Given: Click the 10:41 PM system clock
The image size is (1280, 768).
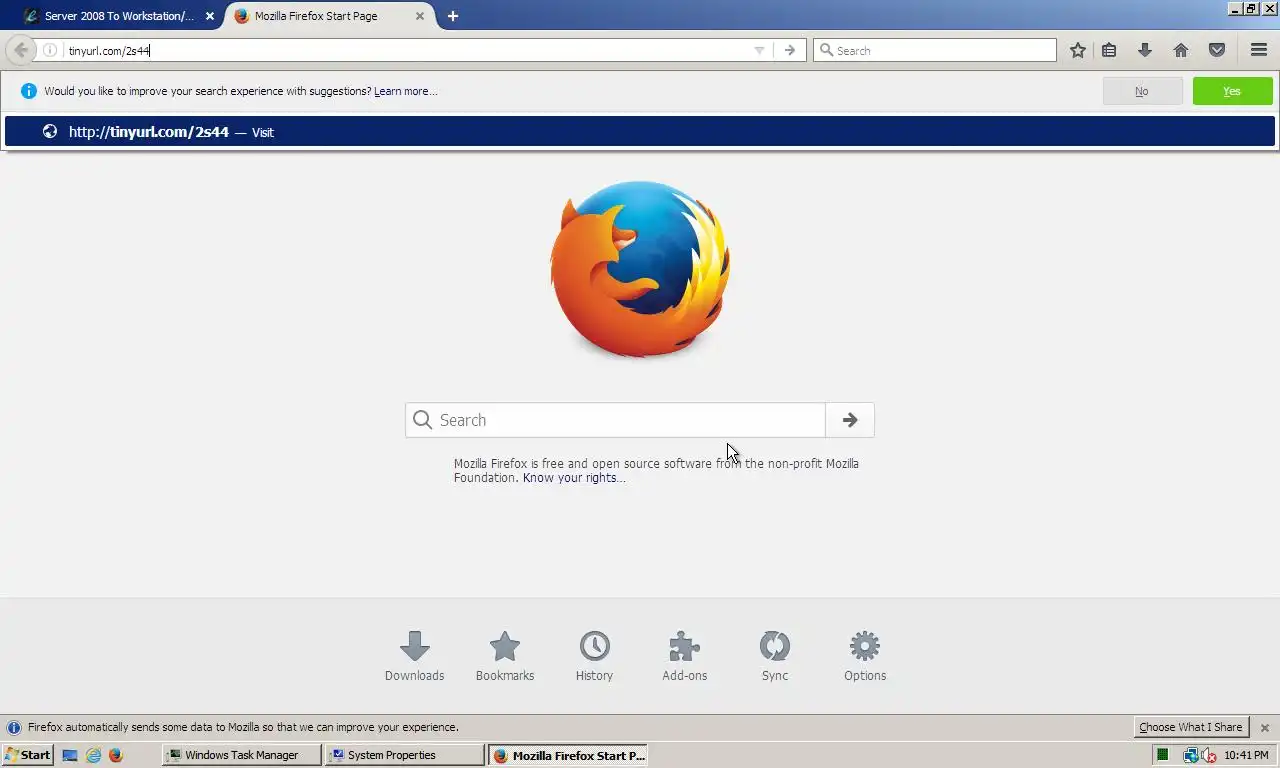Looking at the screenshot, I should [x=1246, y=755].
